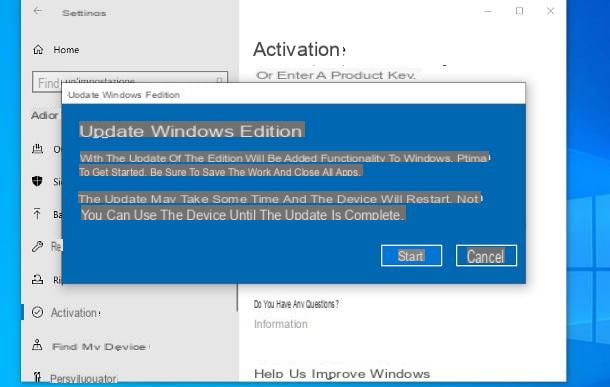Go back with the Settings arrow
Screen dimensions: 610x387
(38, 11)
